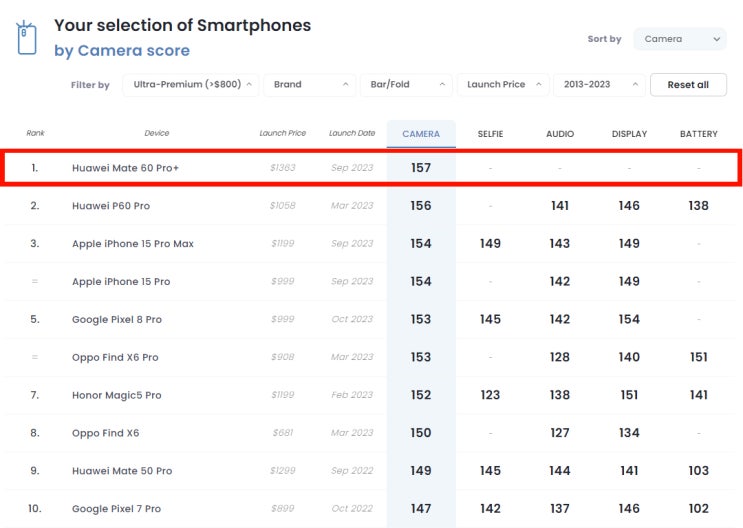Image resolution: width=743 pixels, height=528 pixels.
Task: Click selfie score 149 for iPhone 15 Pro Max
Action: coord(490,244)
